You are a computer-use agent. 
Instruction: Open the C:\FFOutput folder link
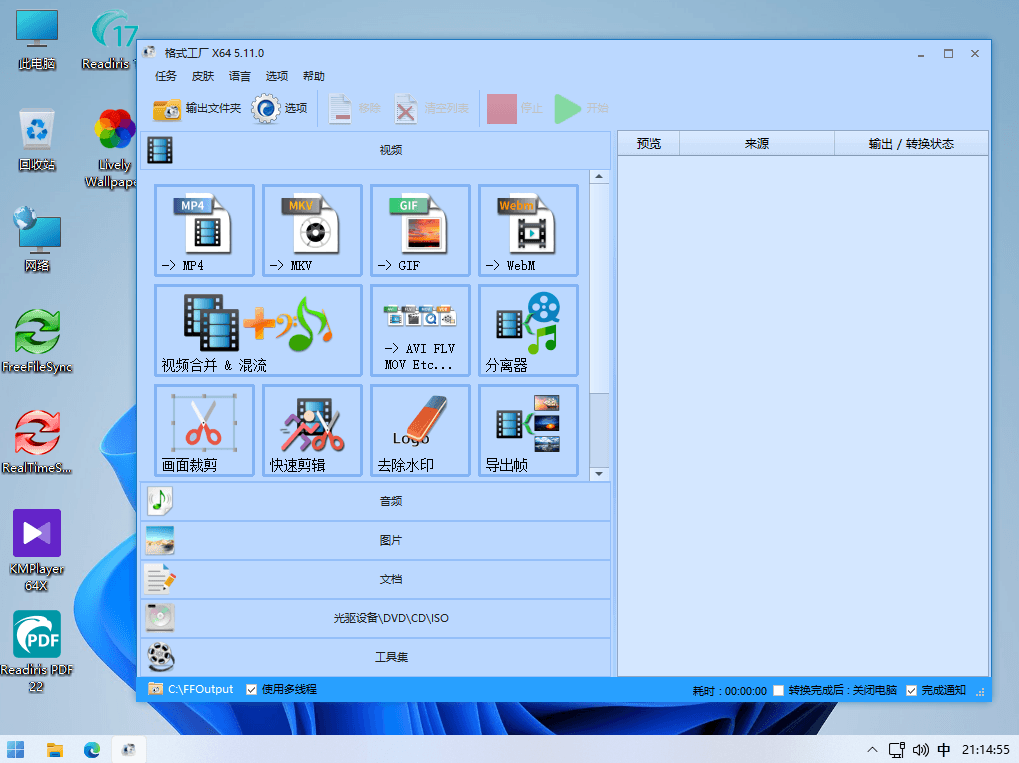[x=200, y=689]
